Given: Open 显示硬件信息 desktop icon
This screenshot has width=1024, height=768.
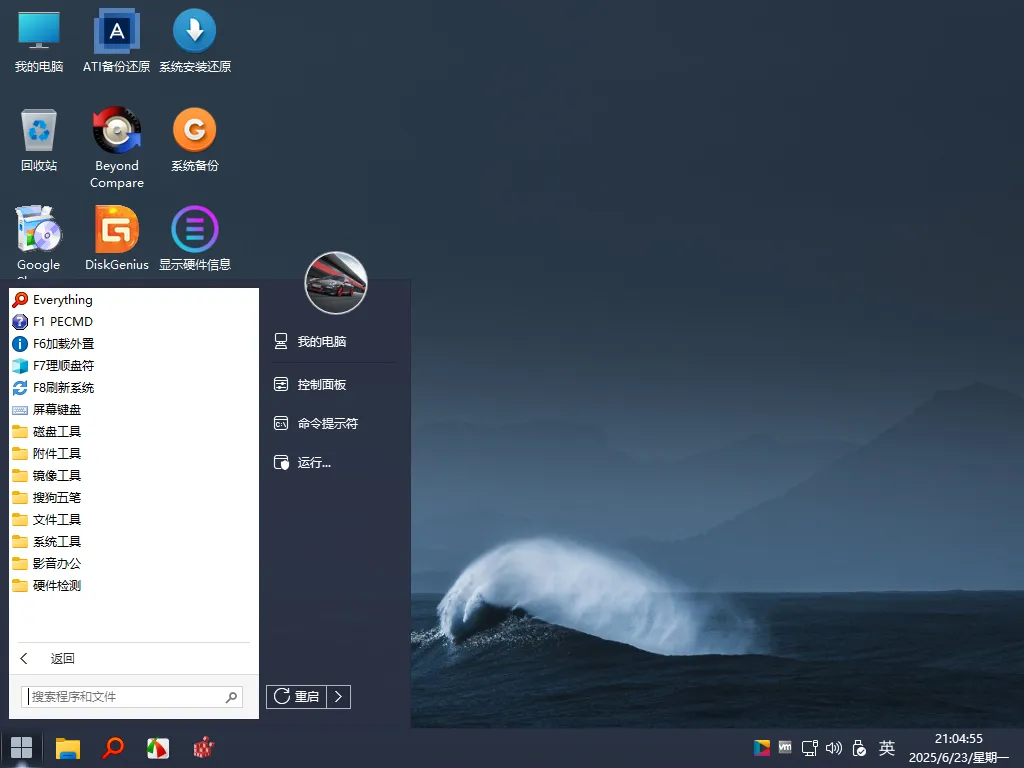Looking at the screenshot, I should [x=194, y=230].
